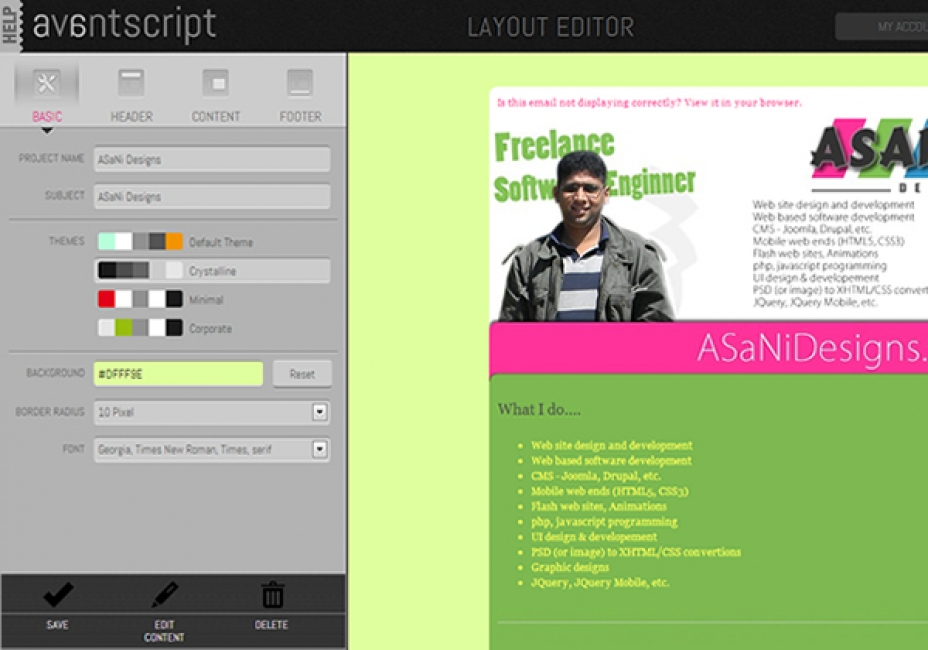Click the Project Name input field
This screenshot has height=650, width=928.
(212, 159)
